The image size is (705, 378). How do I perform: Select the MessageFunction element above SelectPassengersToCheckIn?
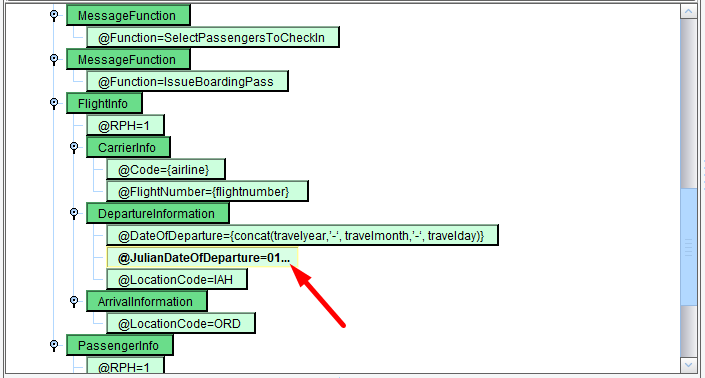pos(128,15)
